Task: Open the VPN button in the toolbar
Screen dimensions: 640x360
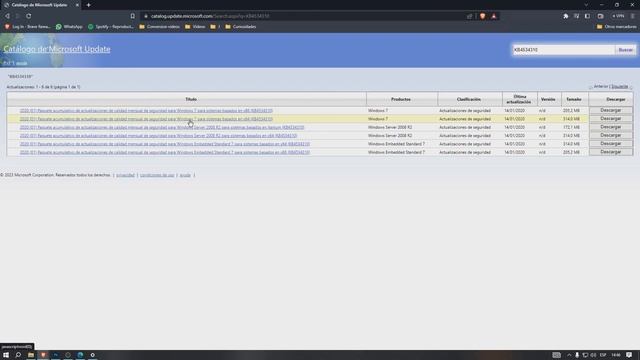Action: [x=618, y=16]
